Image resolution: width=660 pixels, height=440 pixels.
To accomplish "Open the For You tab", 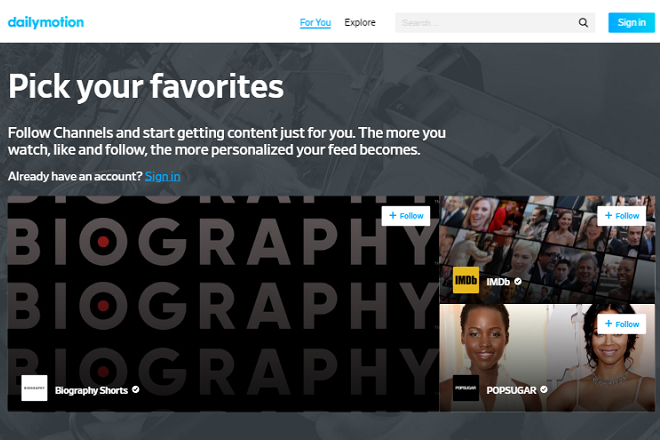I will click(315, 23).
